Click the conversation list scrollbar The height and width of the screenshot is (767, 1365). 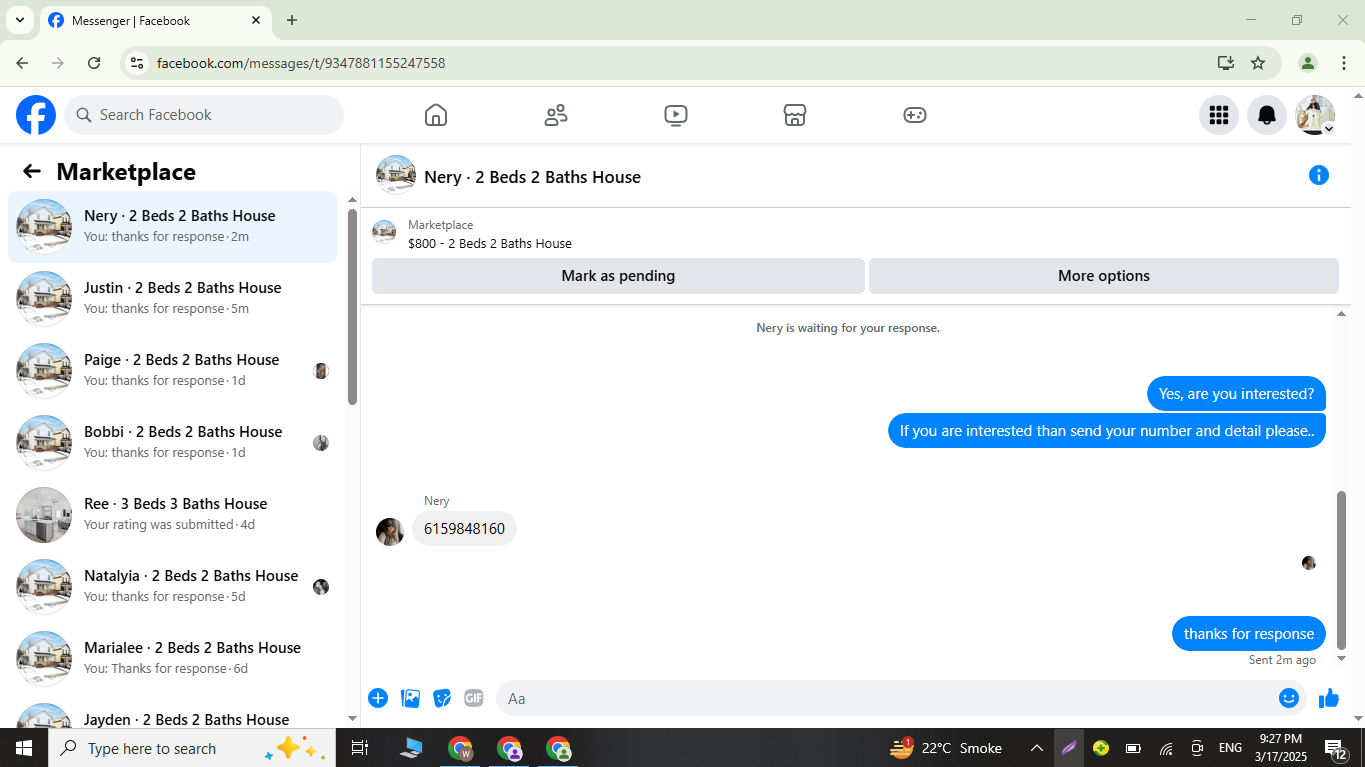pyautogui.click(x=352, y=307)
